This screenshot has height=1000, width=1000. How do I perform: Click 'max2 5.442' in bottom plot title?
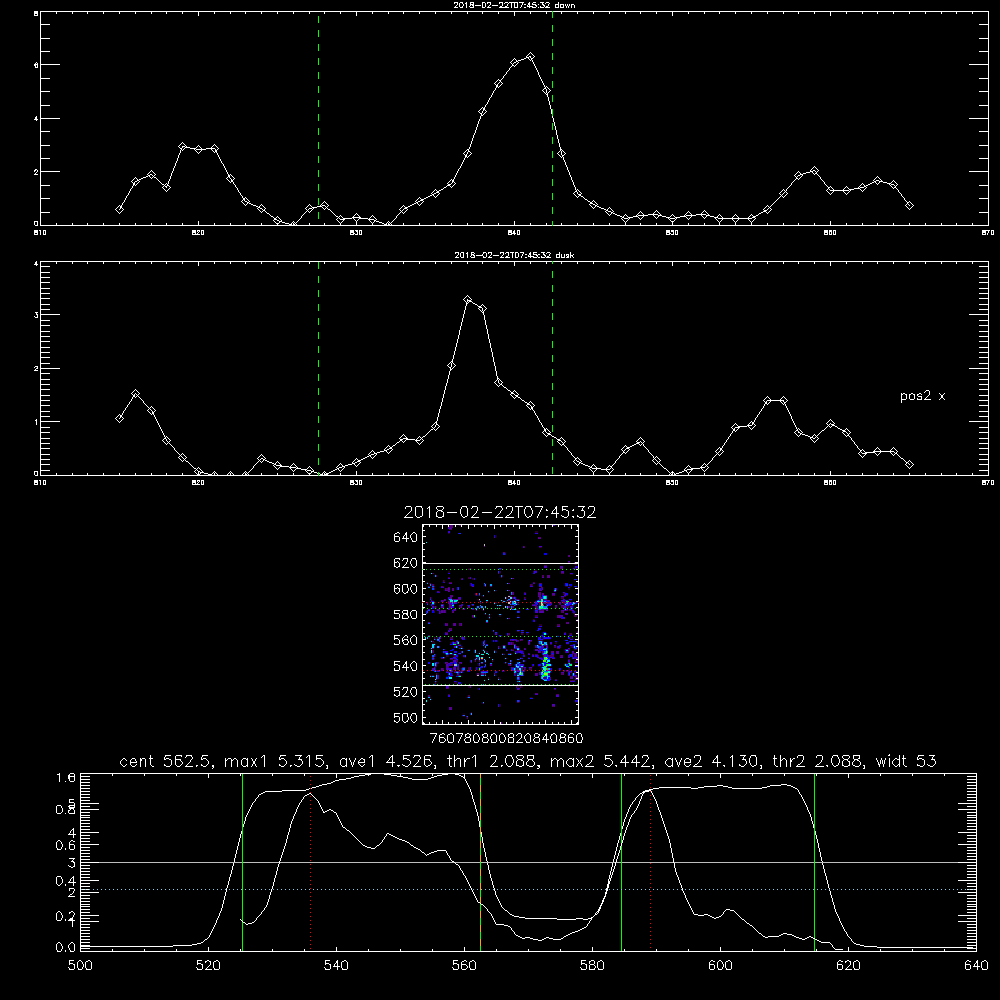[599, 761]
